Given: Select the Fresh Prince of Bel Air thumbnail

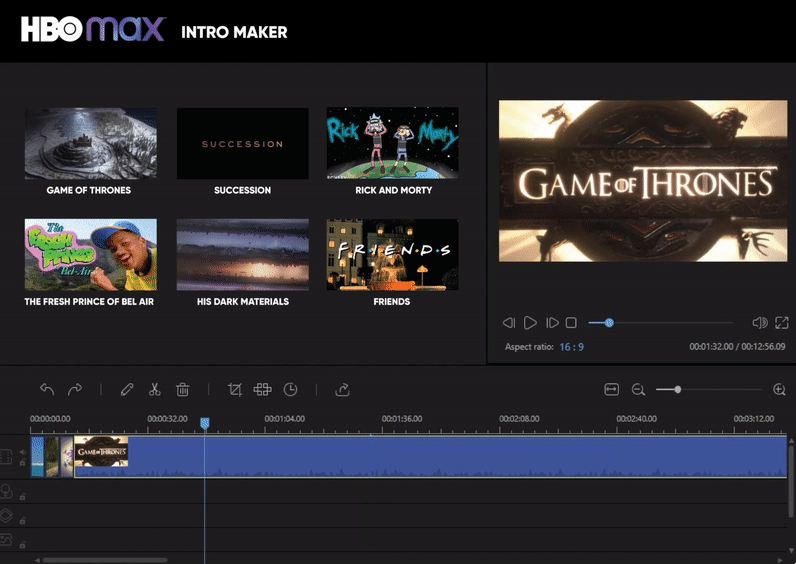Looking at the screenshot, I should tap(90, 254).
